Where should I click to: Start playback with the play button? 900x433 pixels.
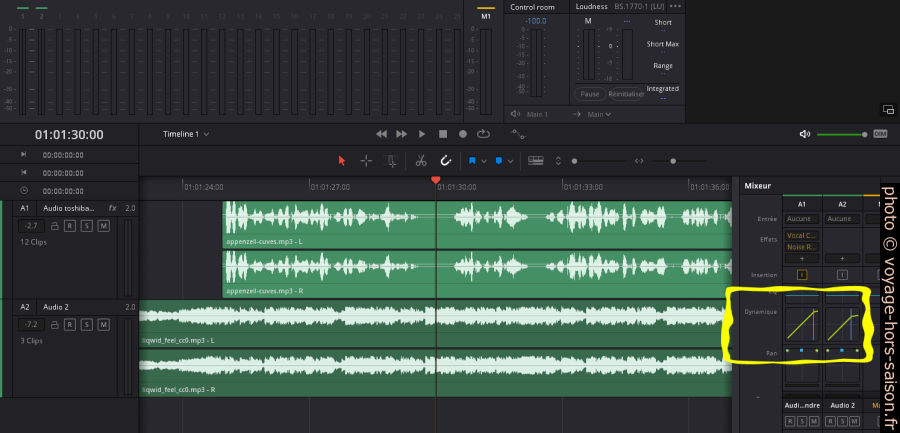[422, 134]
